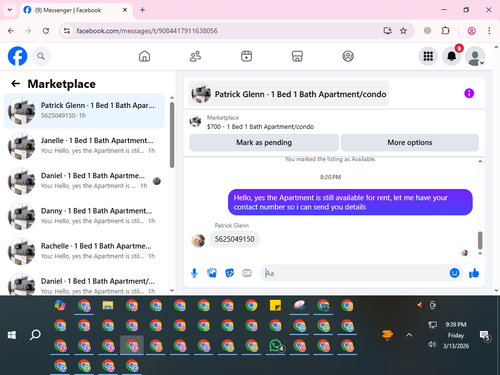
Task: Select Daniel chat with globe avatar indicator
Action: pos(84,181)
